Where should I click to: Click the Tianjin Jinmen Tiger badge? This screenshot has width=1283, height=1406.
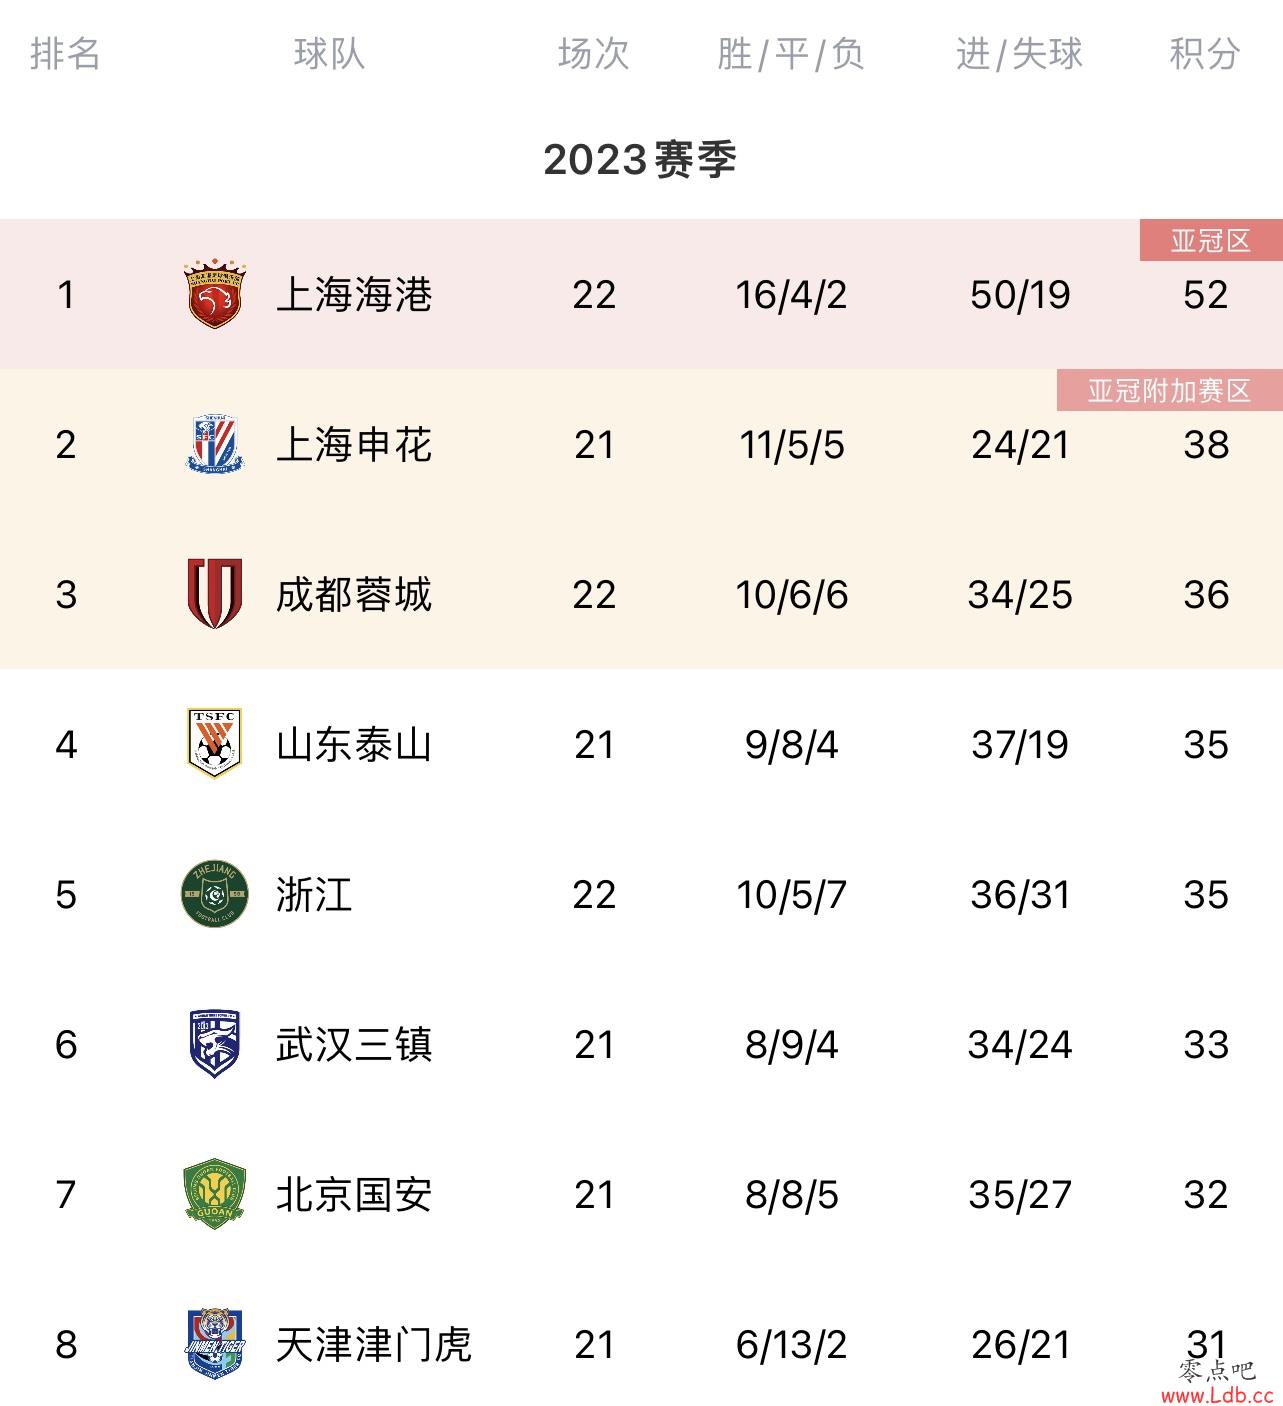point(215,1344)
